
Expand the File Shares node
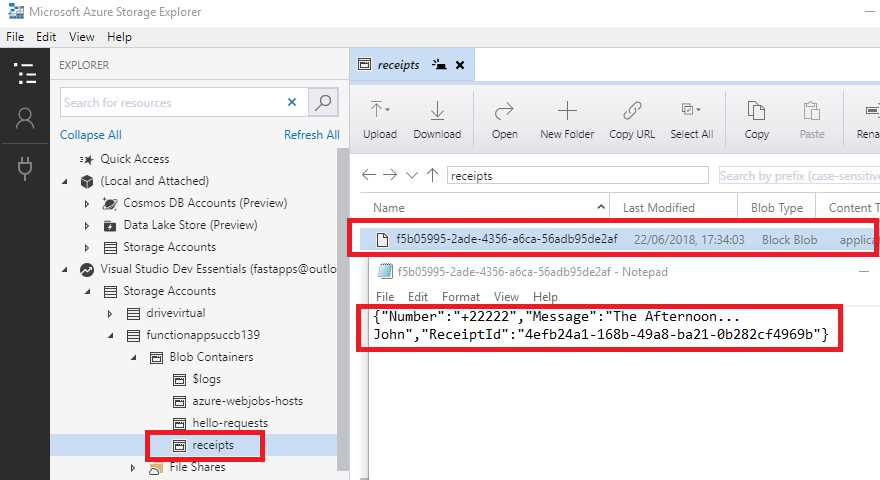pos(132,468)
